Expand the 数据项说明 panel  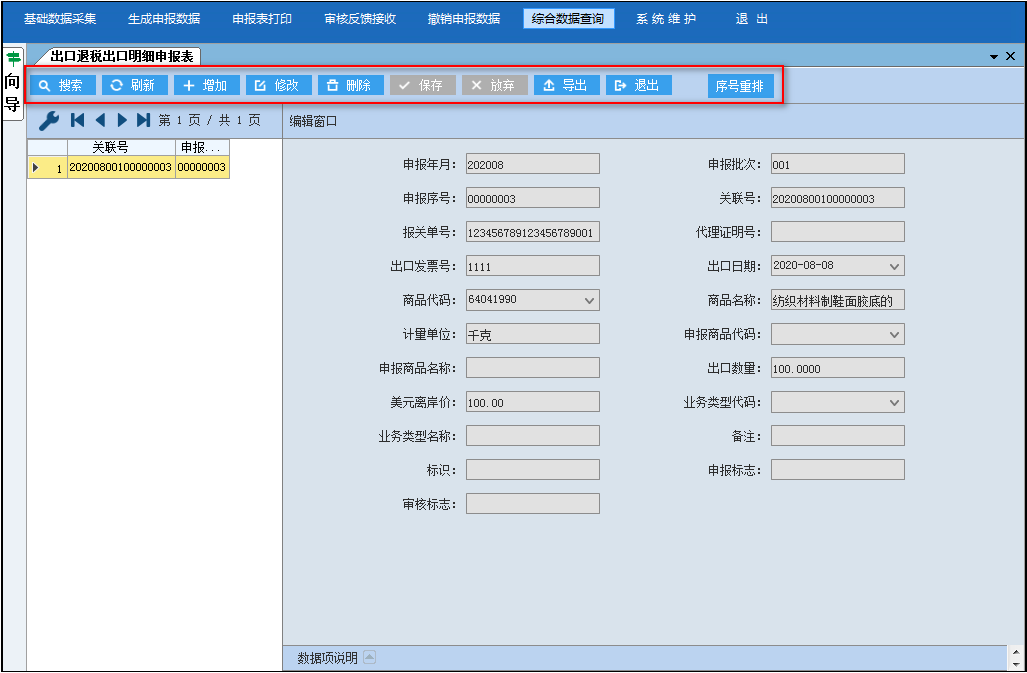(x=369, y=657)
